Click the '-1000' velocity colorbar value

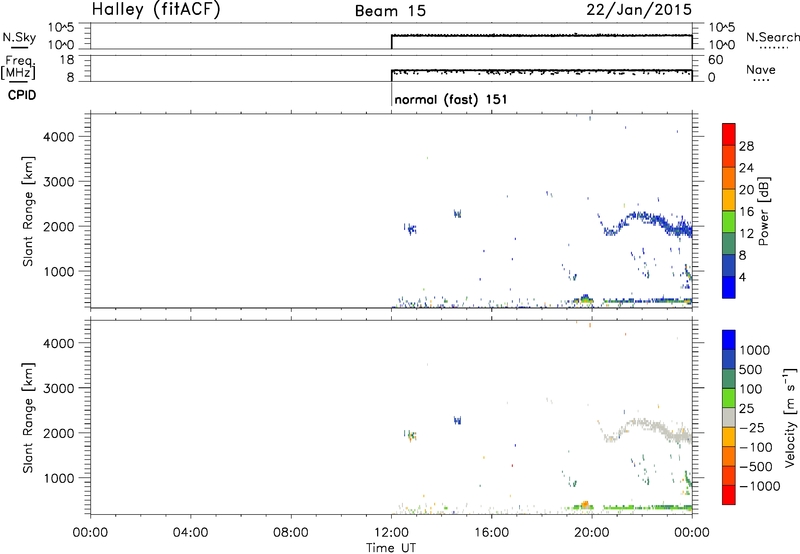760,486
